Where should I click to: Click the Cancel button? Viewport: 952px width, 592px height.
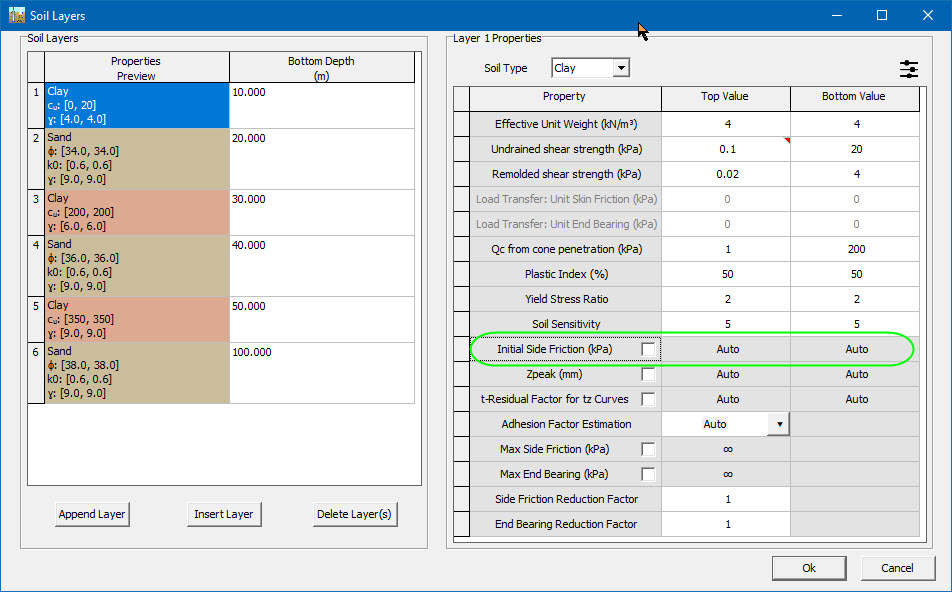coord(897,568)
